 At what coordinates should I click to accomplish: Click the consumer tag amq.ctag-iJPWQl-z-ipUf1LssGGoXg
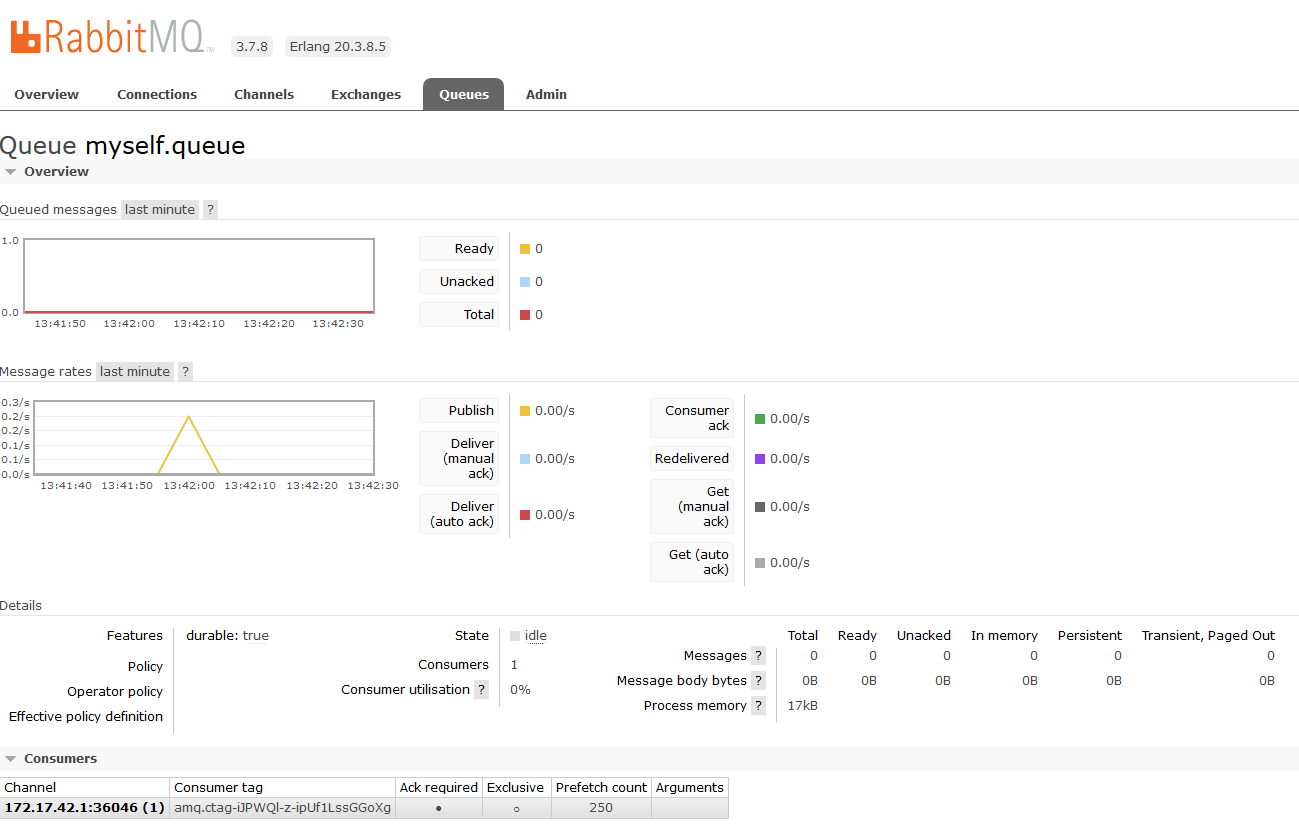pos(283,808)
